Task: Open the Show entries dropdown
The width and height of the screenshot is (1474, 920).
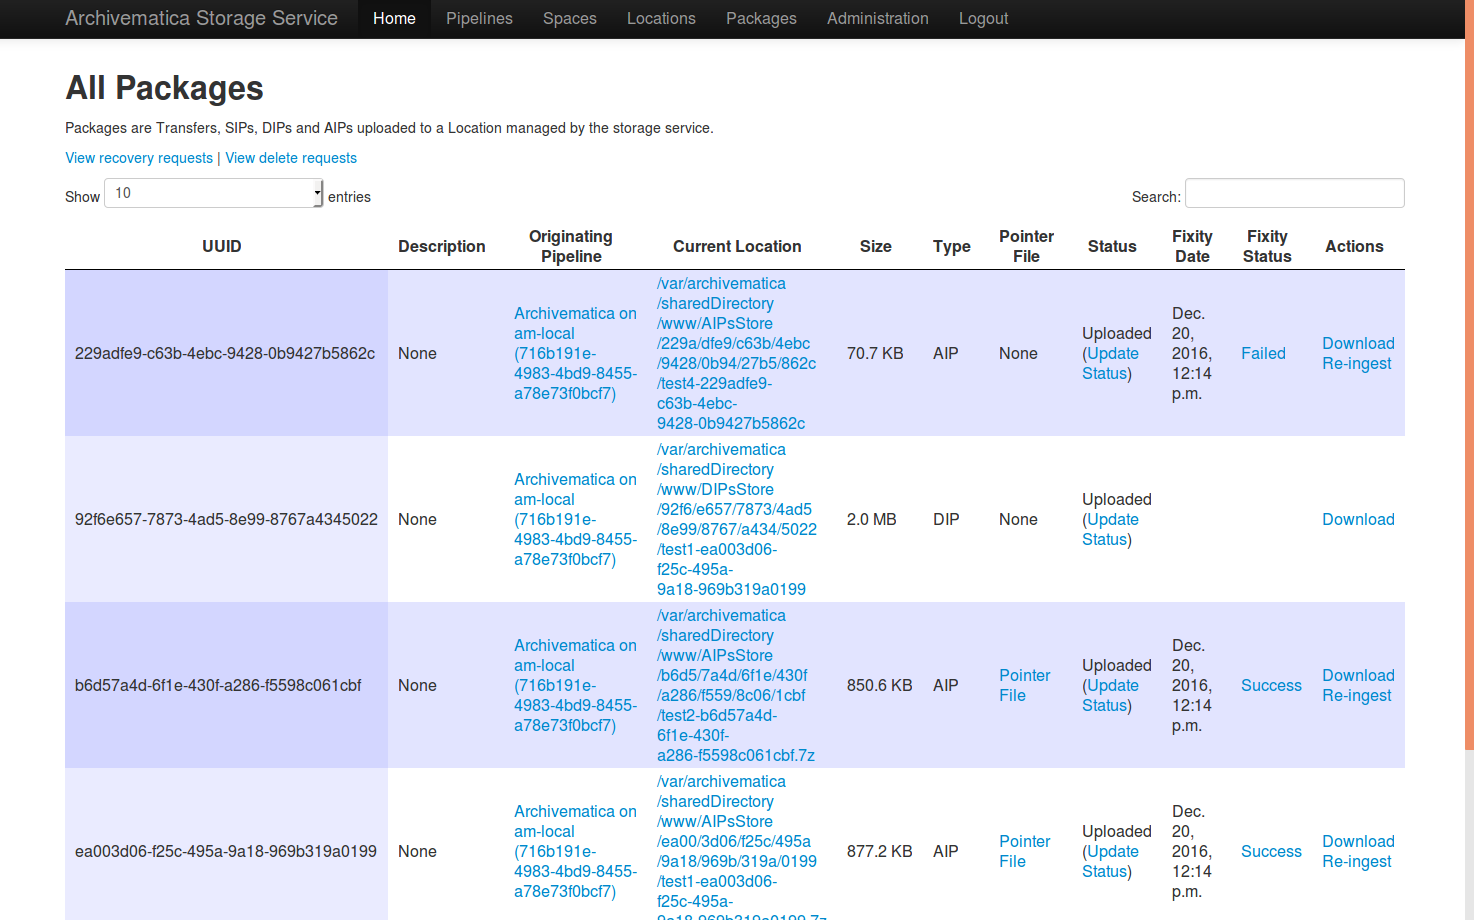Action: 213,193
